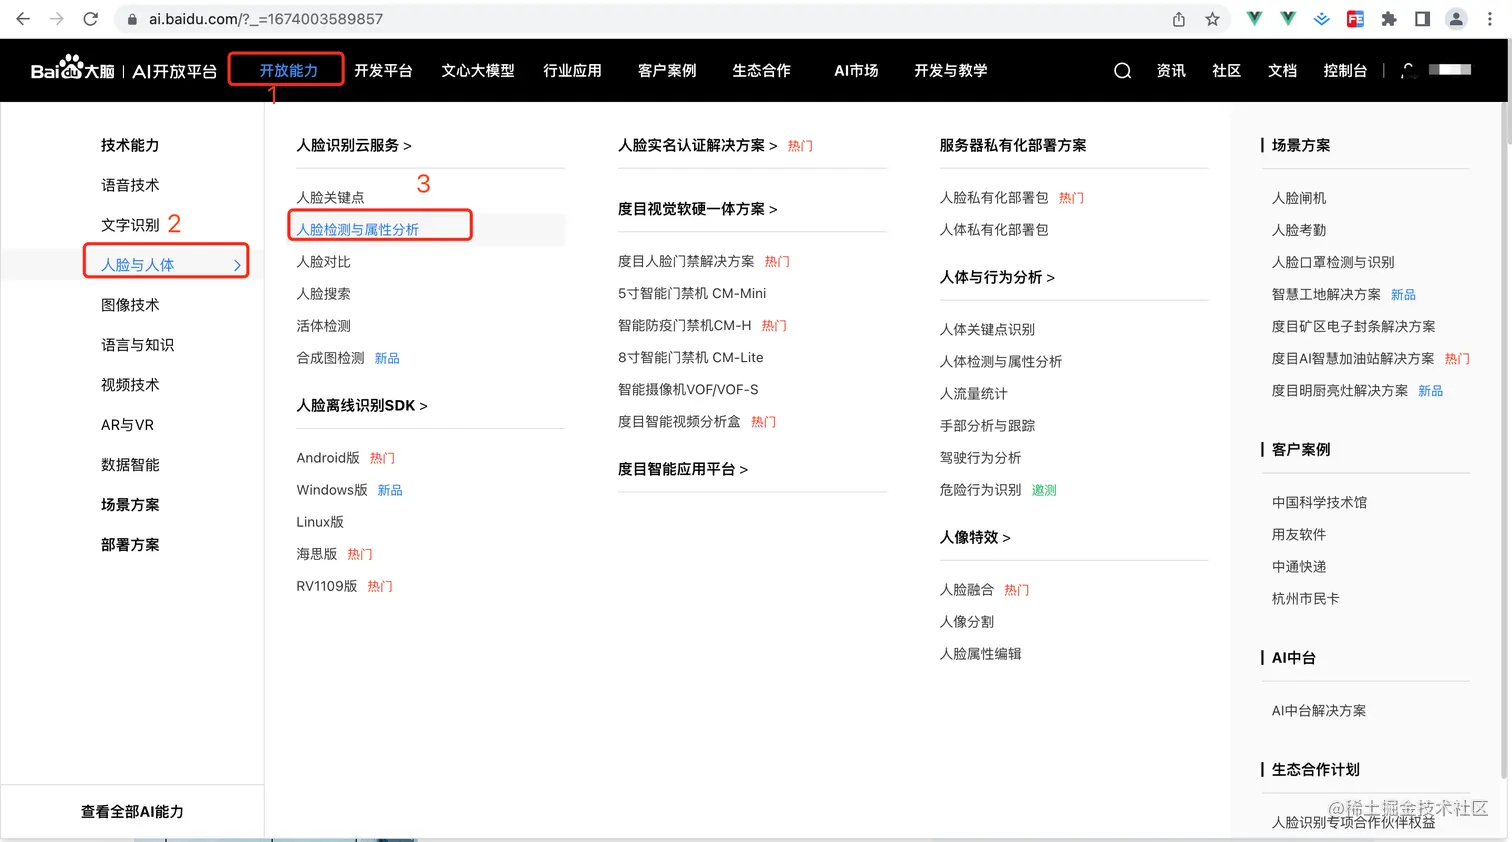Expand 度目智能应用平台 > heading
Image resolution: width=1512 pixels, height=842 pixels.
coord(683,469)
